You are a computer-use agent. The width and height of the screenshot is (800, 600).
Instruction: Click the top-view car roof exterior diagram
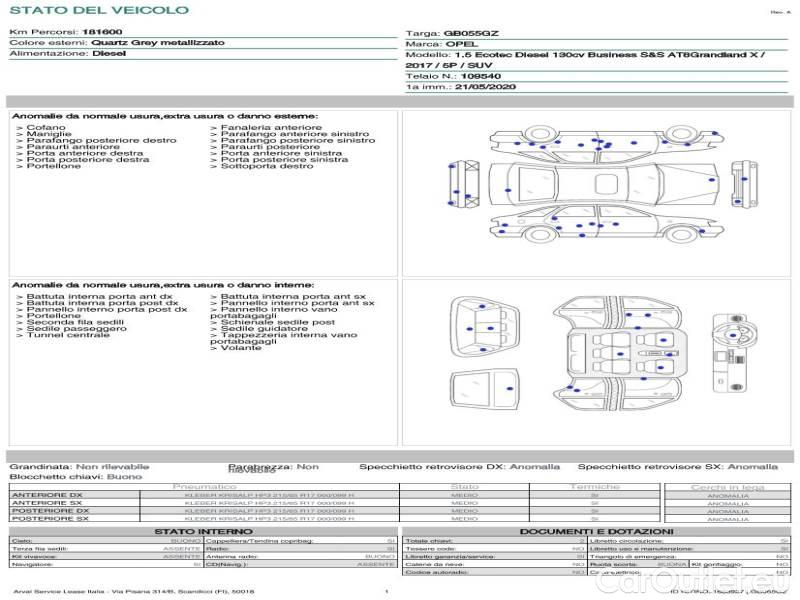604,184
